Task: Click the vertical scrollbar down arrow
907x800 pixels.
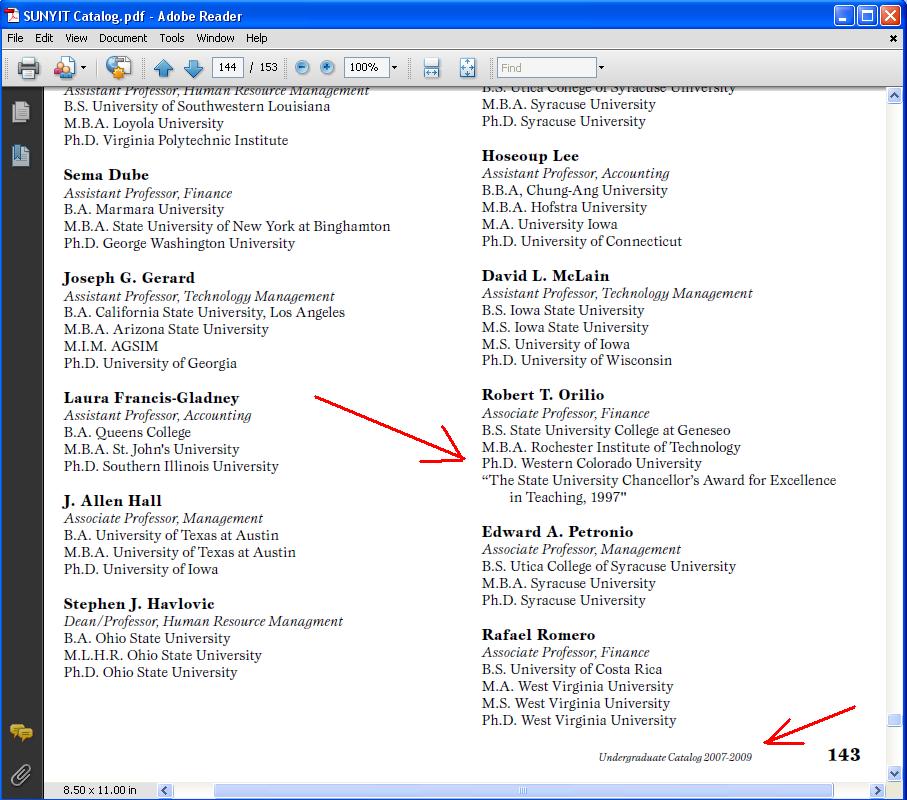Action: pyautogui.click(x=894, y=773)
